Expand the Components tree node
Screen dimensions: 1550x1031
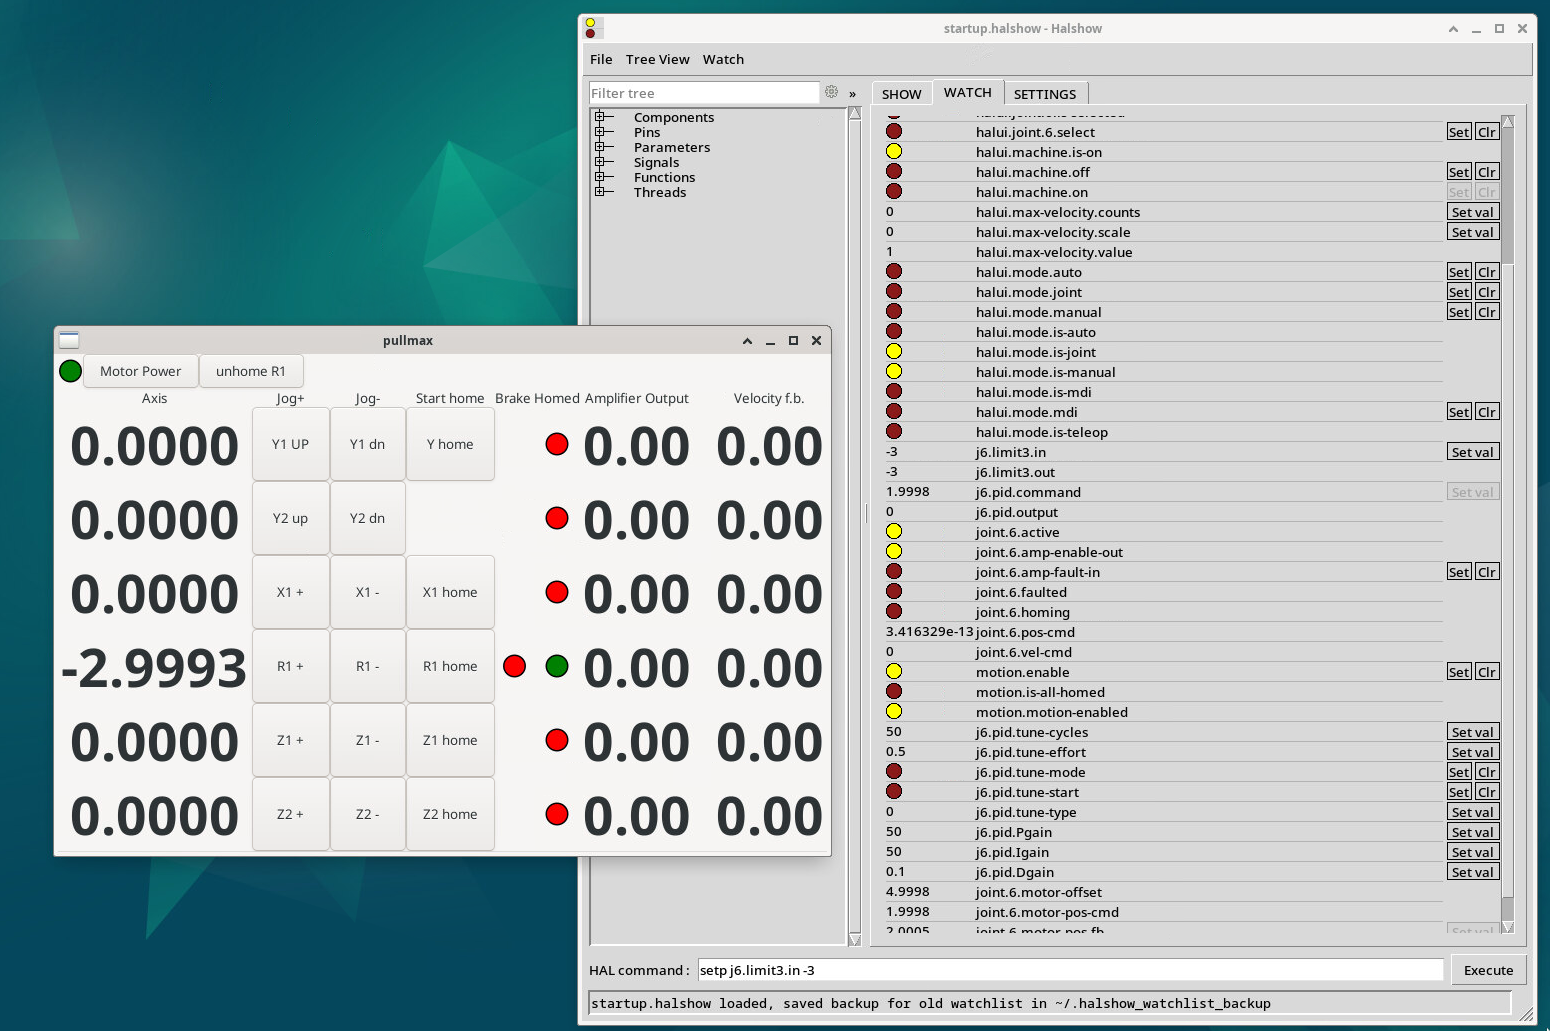(600, 117)
